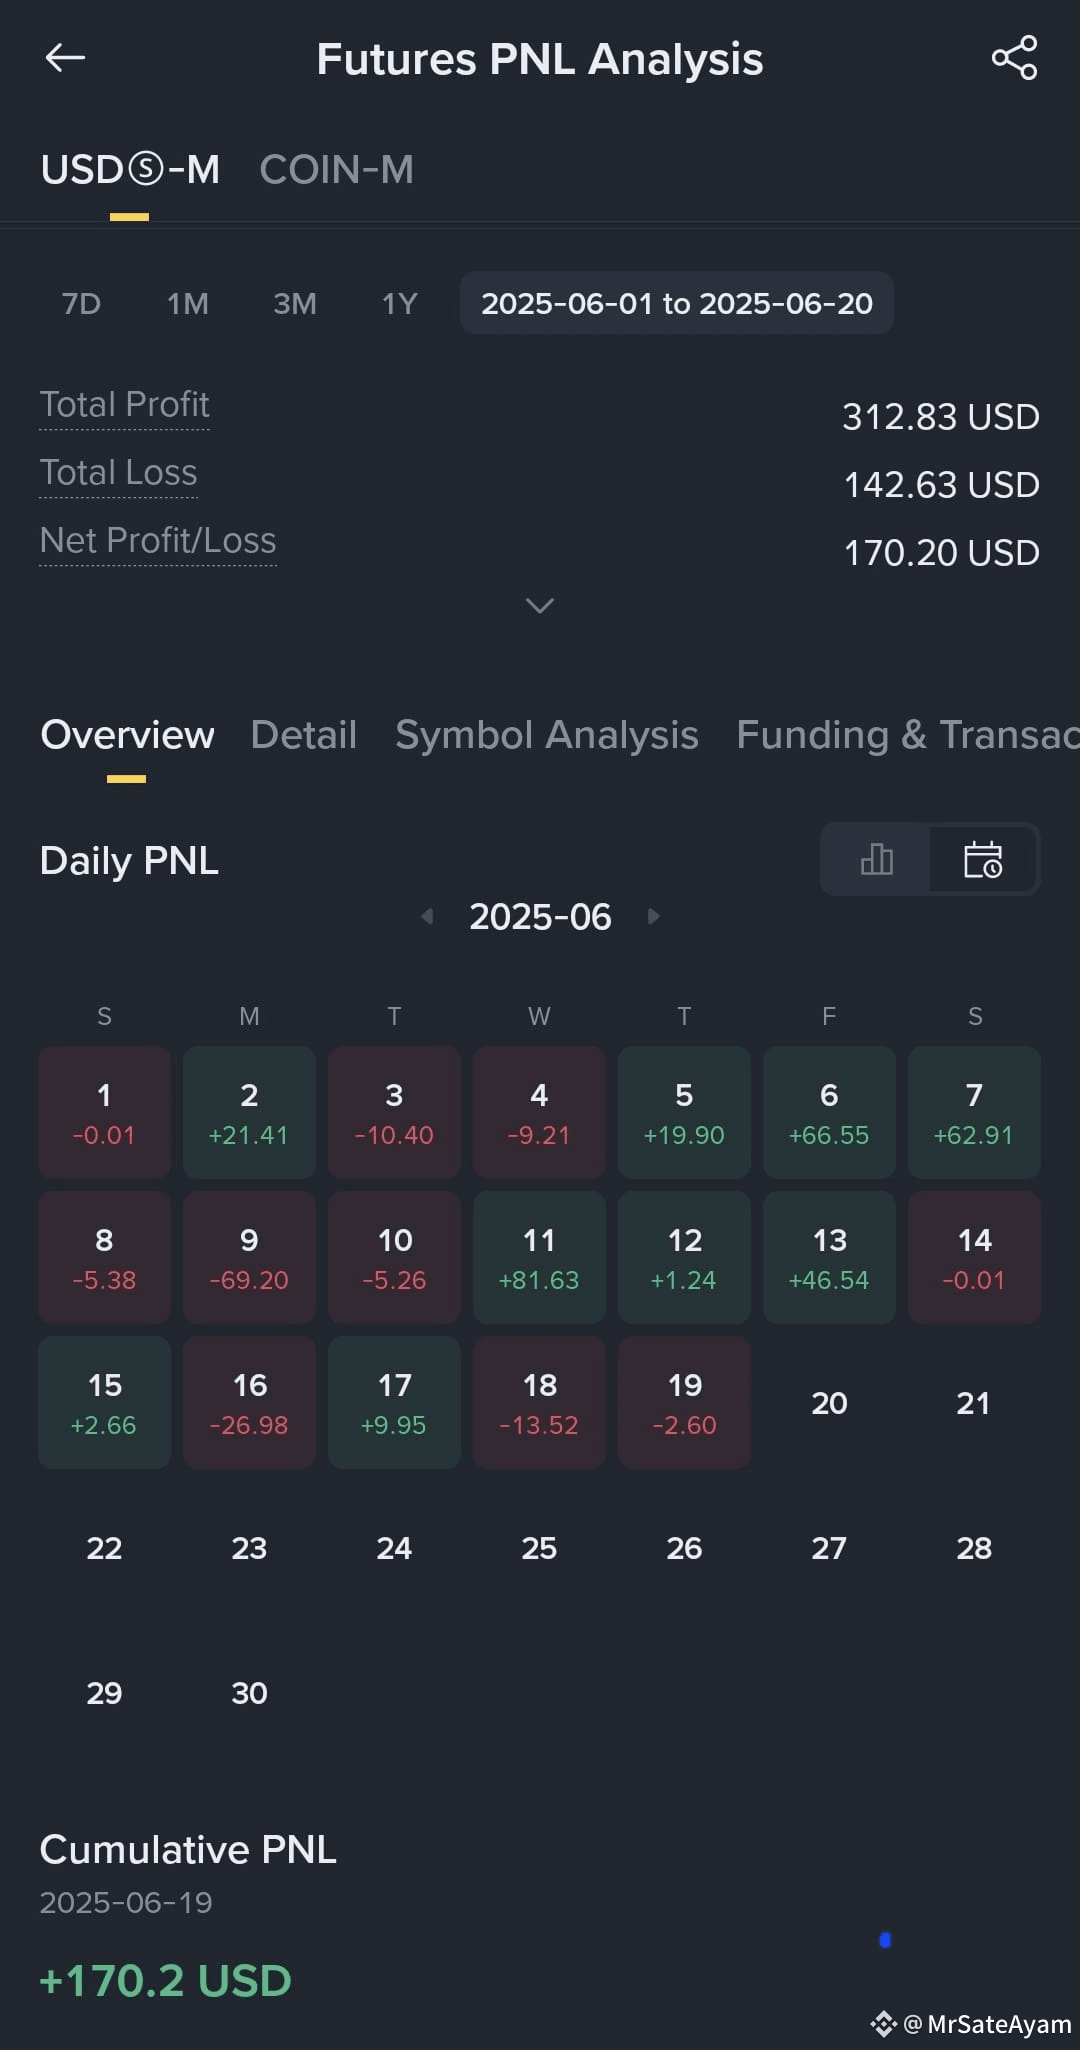Open the Symbol Analysis tab
Screen dimensions: 1080x2050
click(547, 735)
